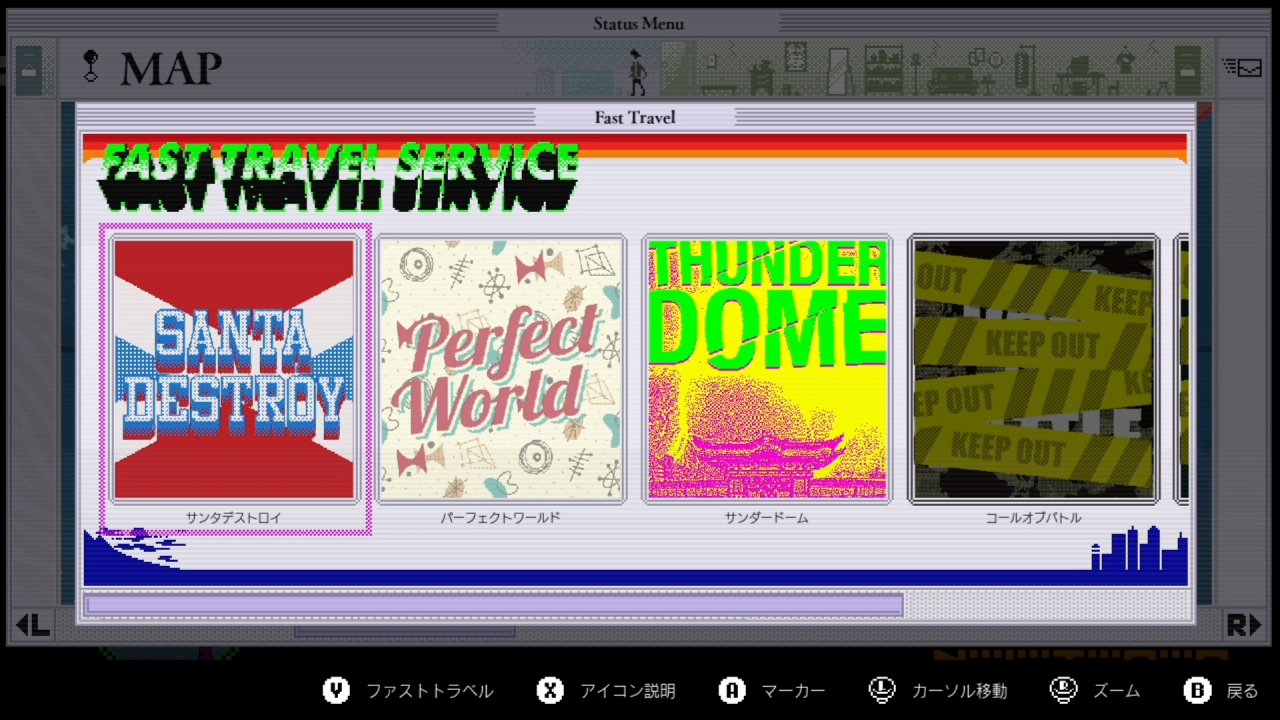This screenshot has height=720, width=1280.
Task: Click the アイコン説明 button hint
Action: tap(628, 691)
